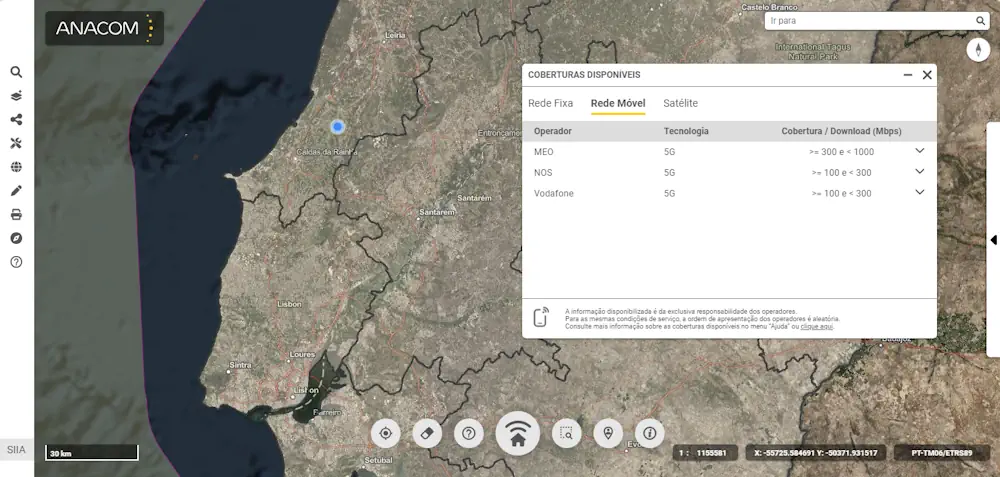Click the print icon in sidebar

(17, 214)
